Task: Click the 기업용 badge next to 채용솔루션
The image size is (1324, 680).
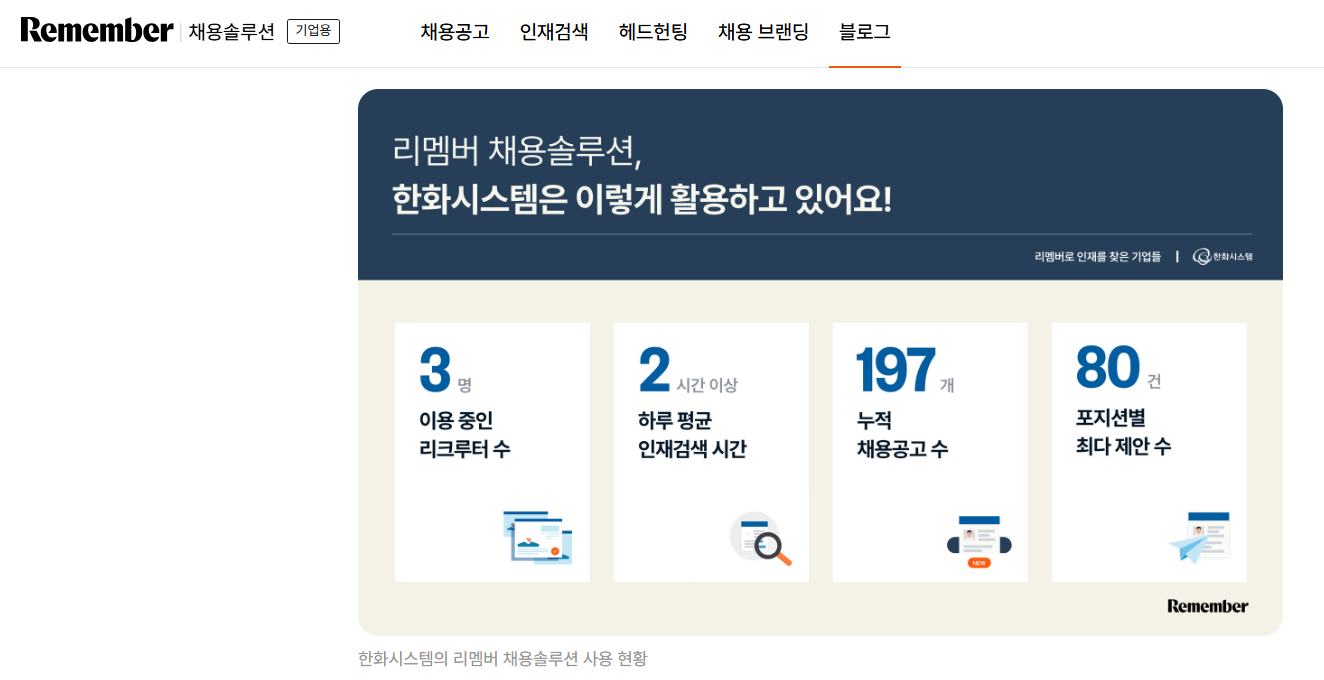Action: (x=313, y=32)
